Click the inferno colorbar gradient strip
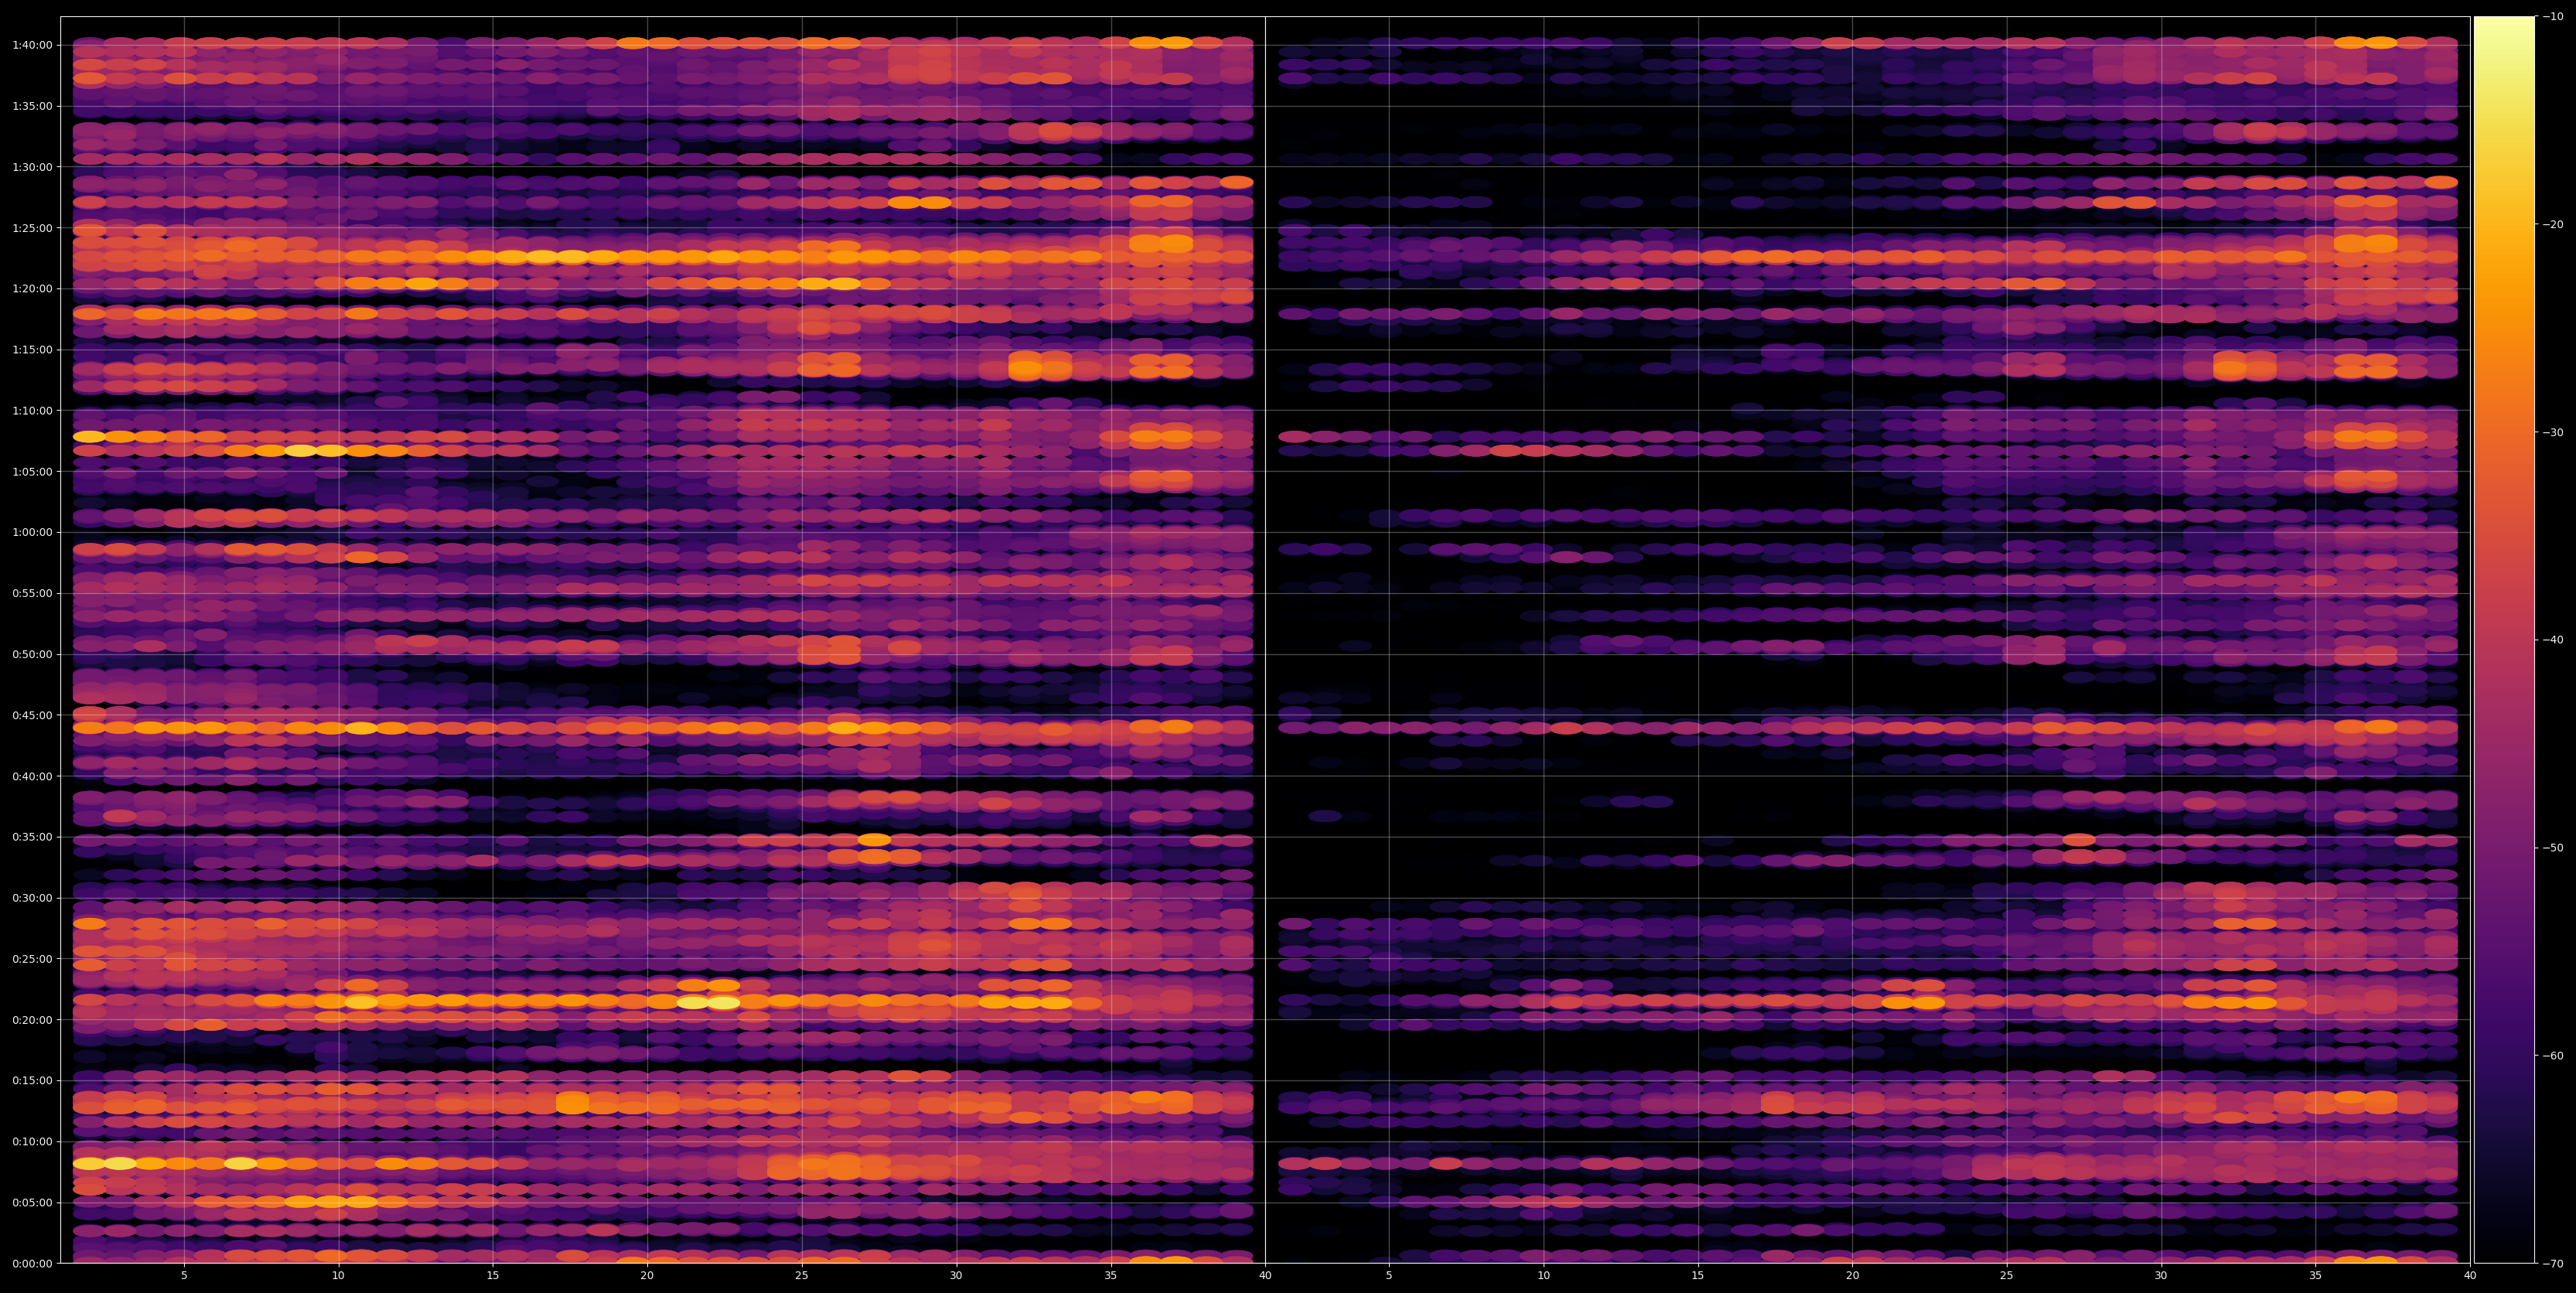The height and width of the screenshot is (1293, 2576). [2504, 640]
